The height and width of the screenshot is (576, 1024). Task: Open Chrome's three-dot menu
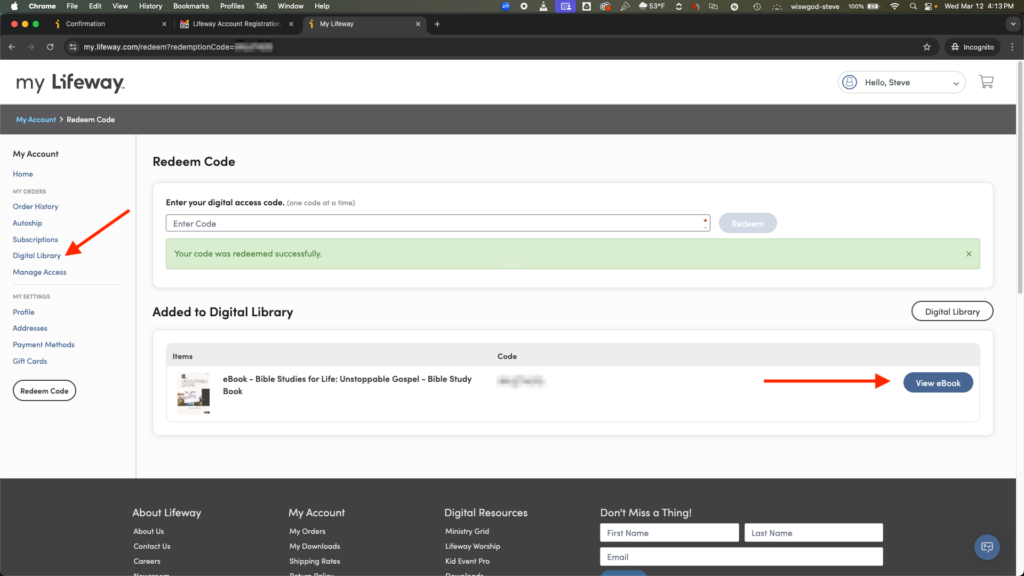click(1012, 47)
